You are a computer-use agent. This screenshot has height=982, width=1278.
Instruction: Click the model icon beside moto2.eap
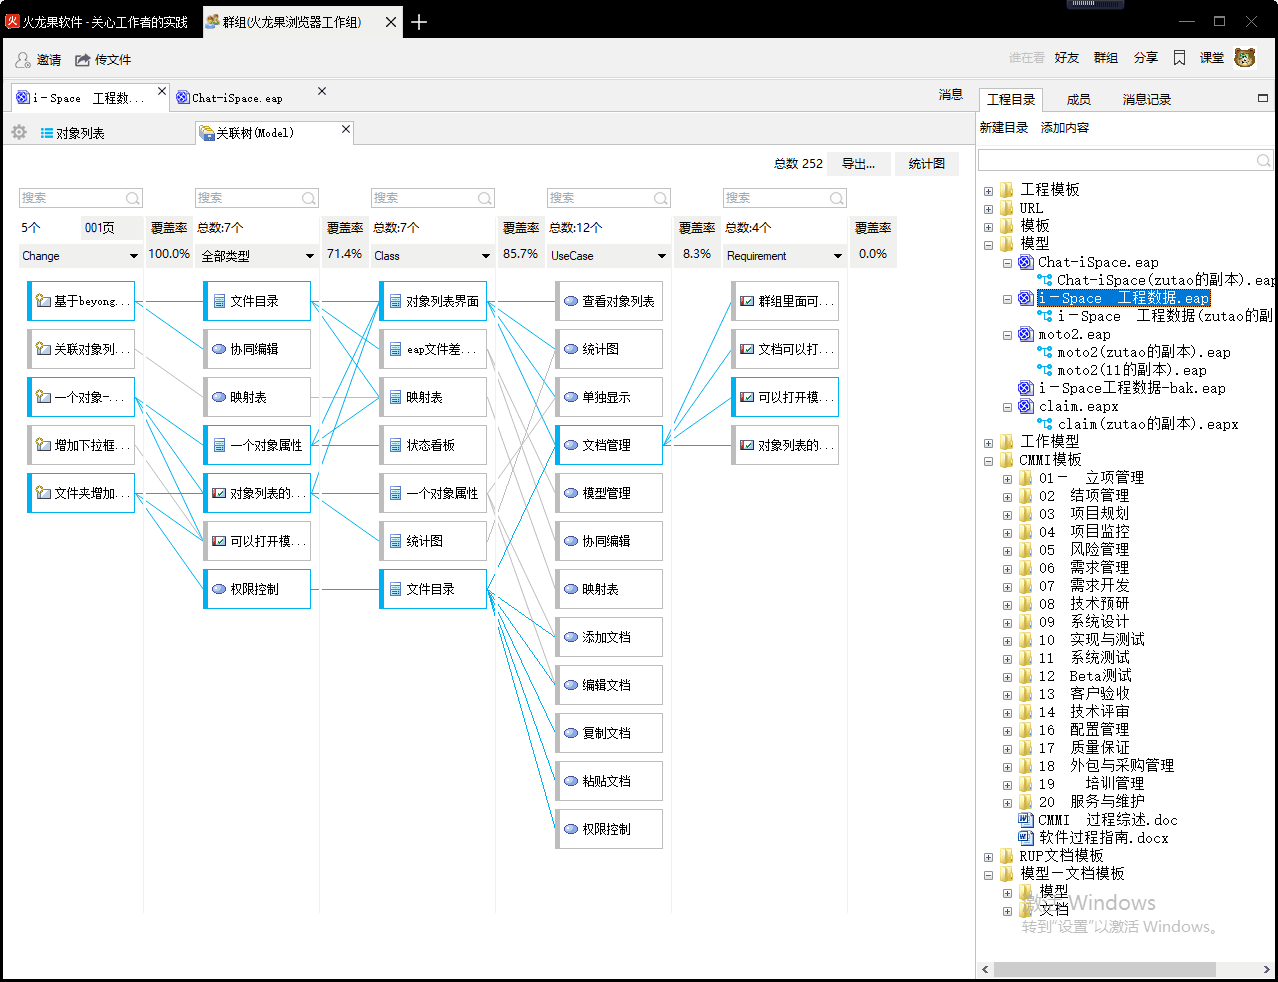[x=1023, y=333]
